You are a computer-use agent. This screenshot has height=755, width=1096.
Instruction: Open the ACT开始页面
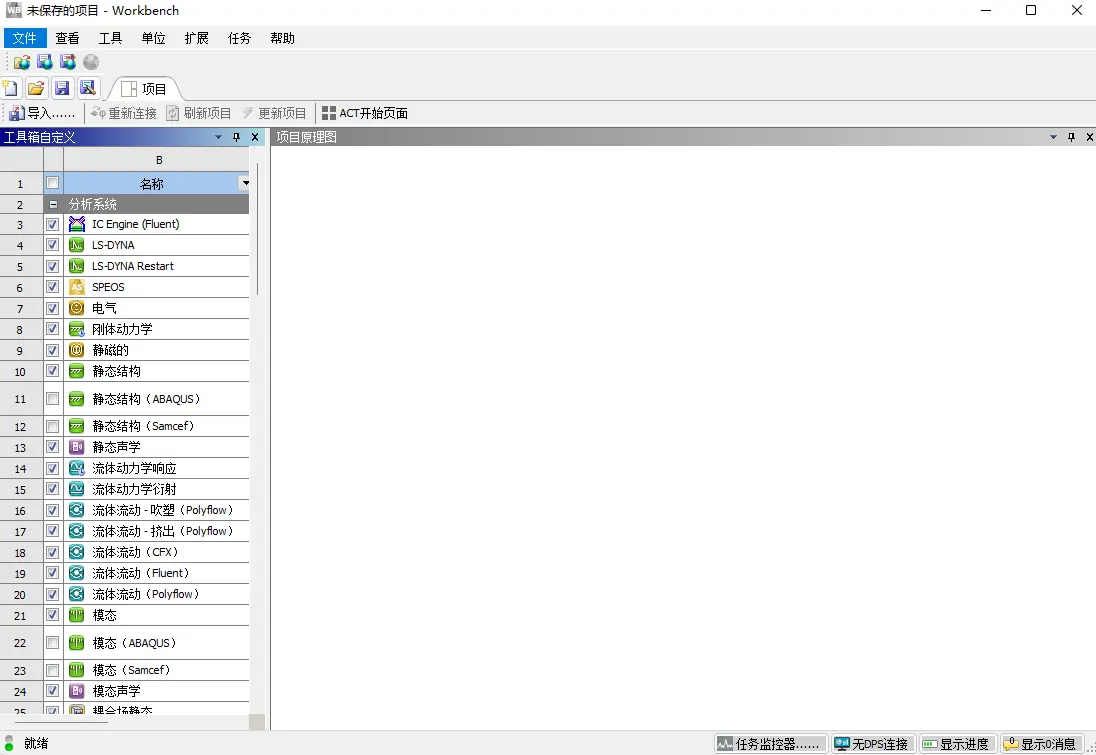pos(365,113)
